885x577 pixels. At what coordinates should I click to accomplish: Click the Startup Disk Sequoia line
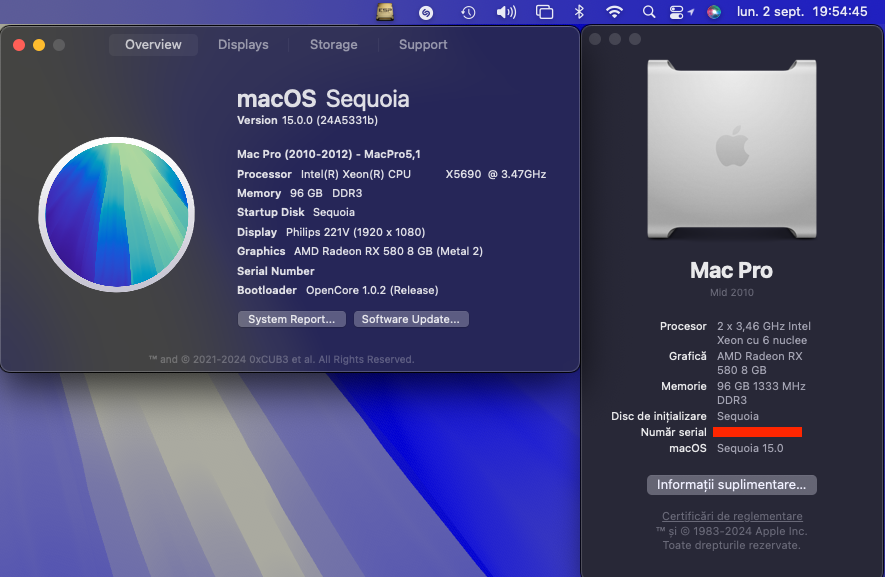point(296,212)
